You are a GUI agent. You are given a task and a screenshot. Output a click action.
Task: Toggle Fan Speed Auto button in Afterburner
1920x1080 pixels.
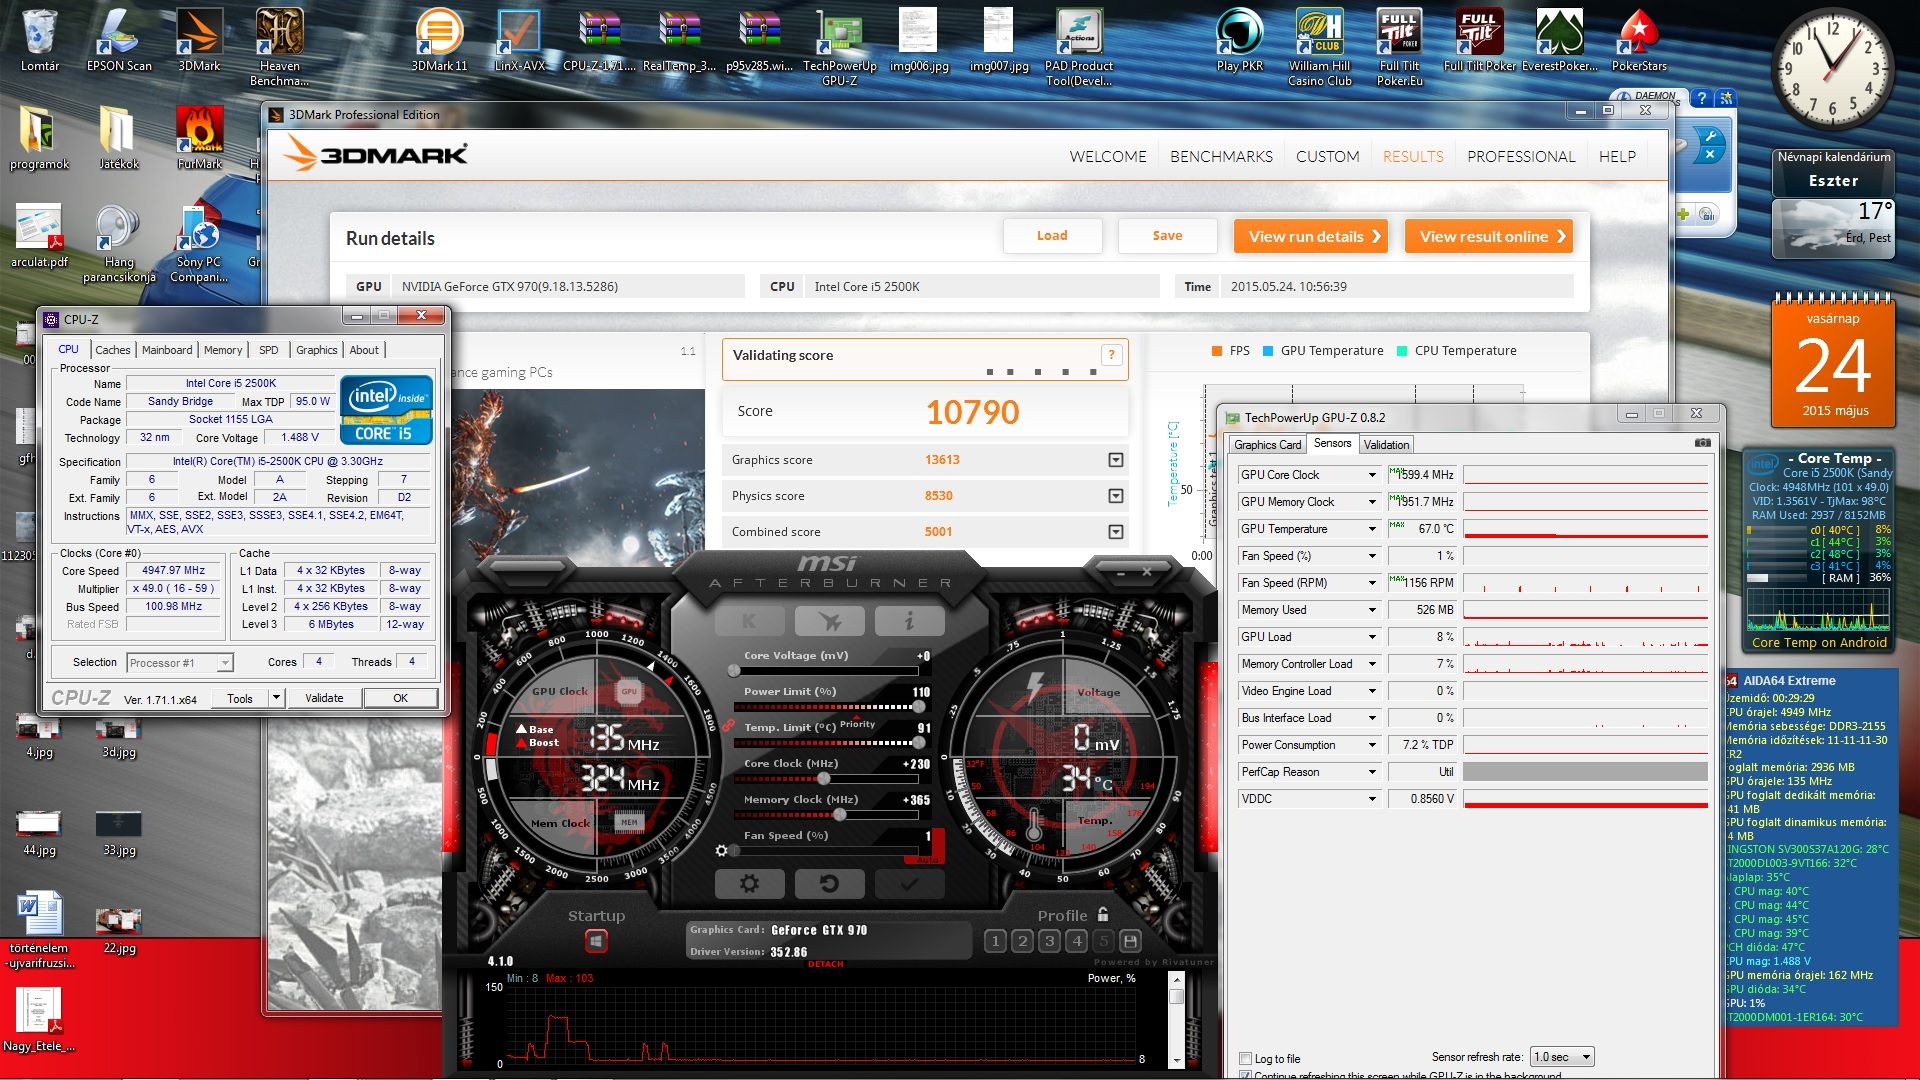(x=926, y=859)
